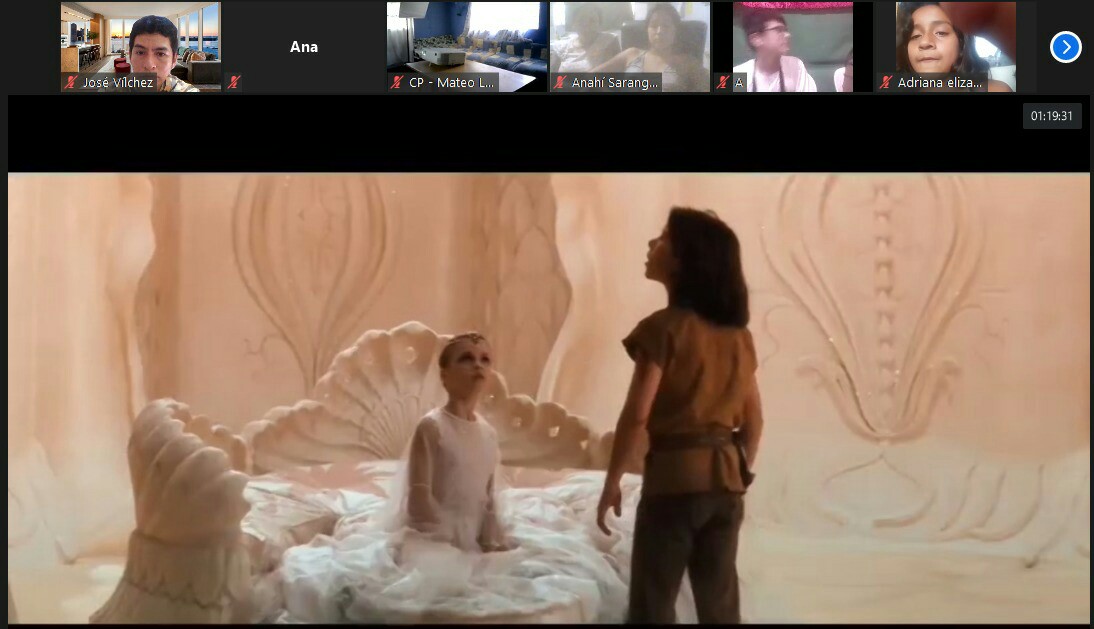Click the meeting timer showing 01:19:31

[x=1051, y=116]
